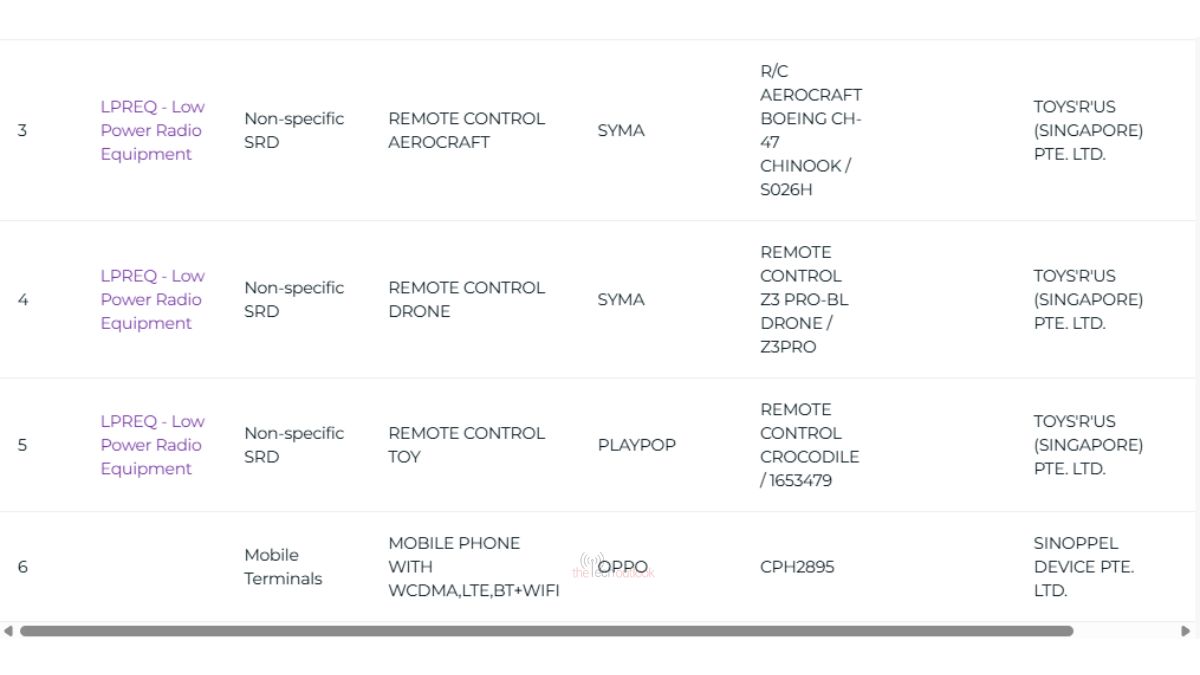Open LPREQ link in row 5

[152, 445]
